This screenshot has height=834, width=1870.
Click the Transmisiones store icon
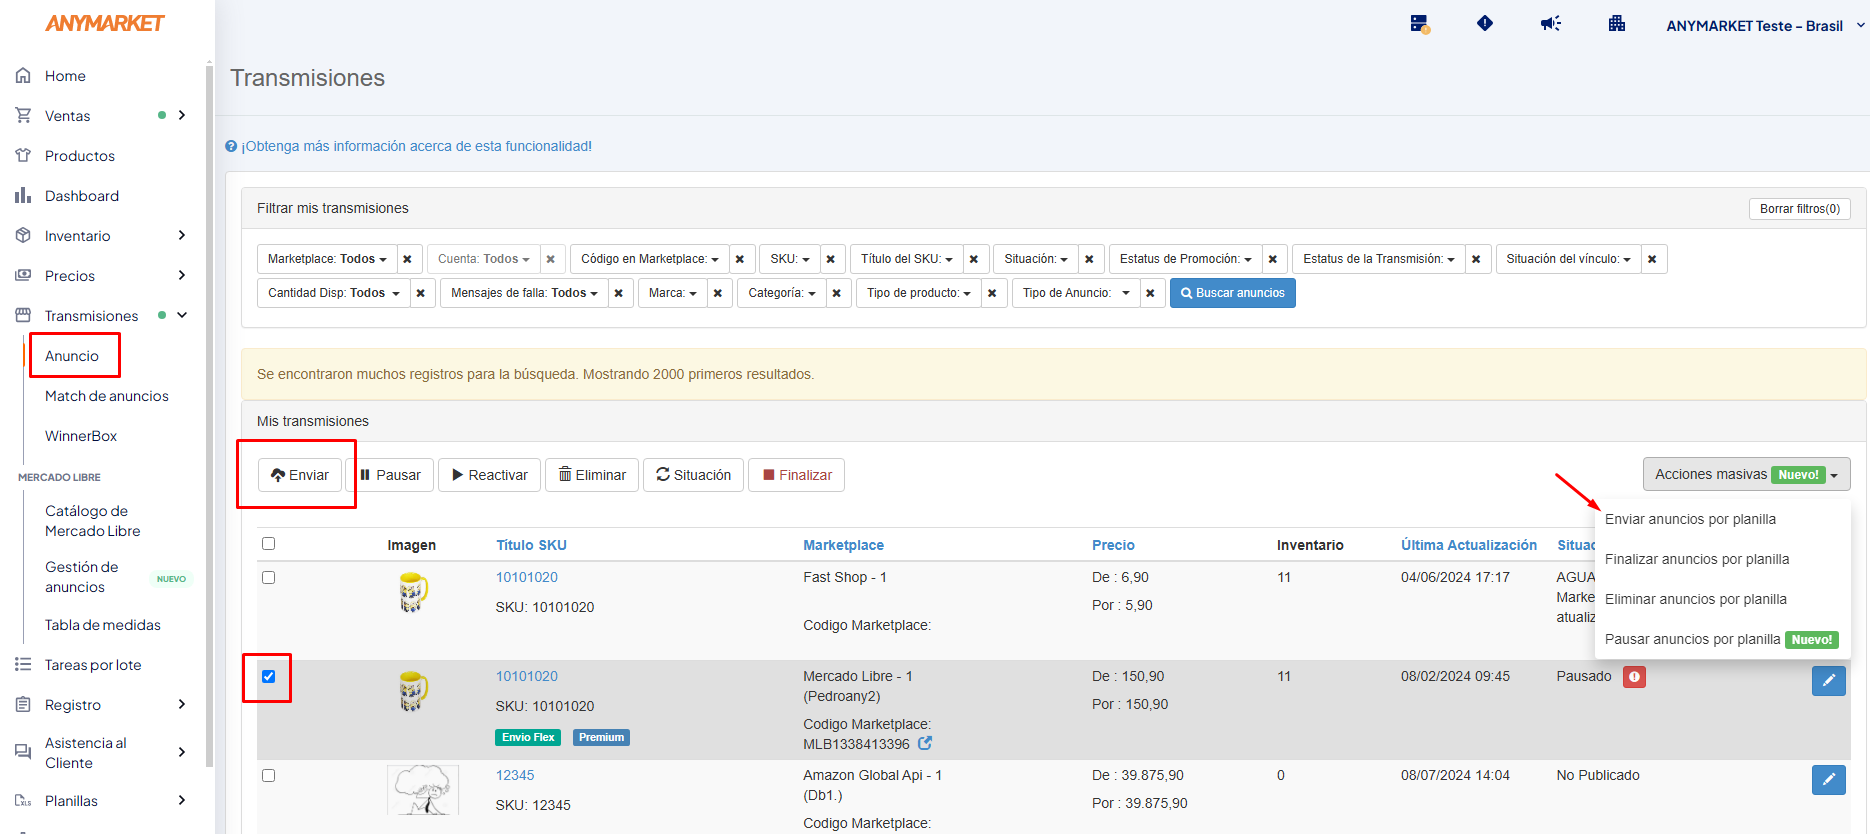tap(23, 316)
